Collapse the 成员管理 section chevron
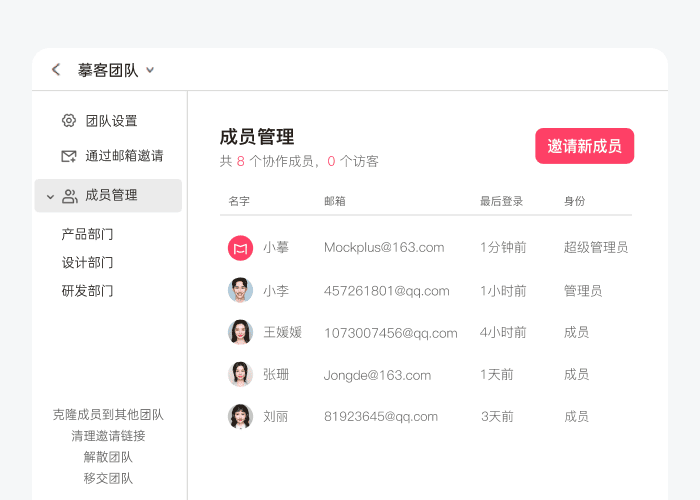 tap(50, 197)
